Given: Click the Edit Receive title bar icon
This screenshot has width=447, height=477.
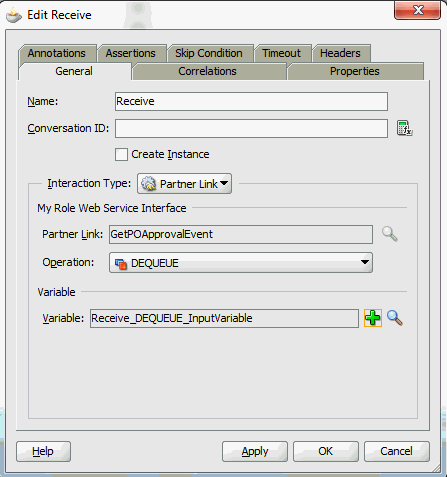Looking at the screenshot, I should (14, 15).
